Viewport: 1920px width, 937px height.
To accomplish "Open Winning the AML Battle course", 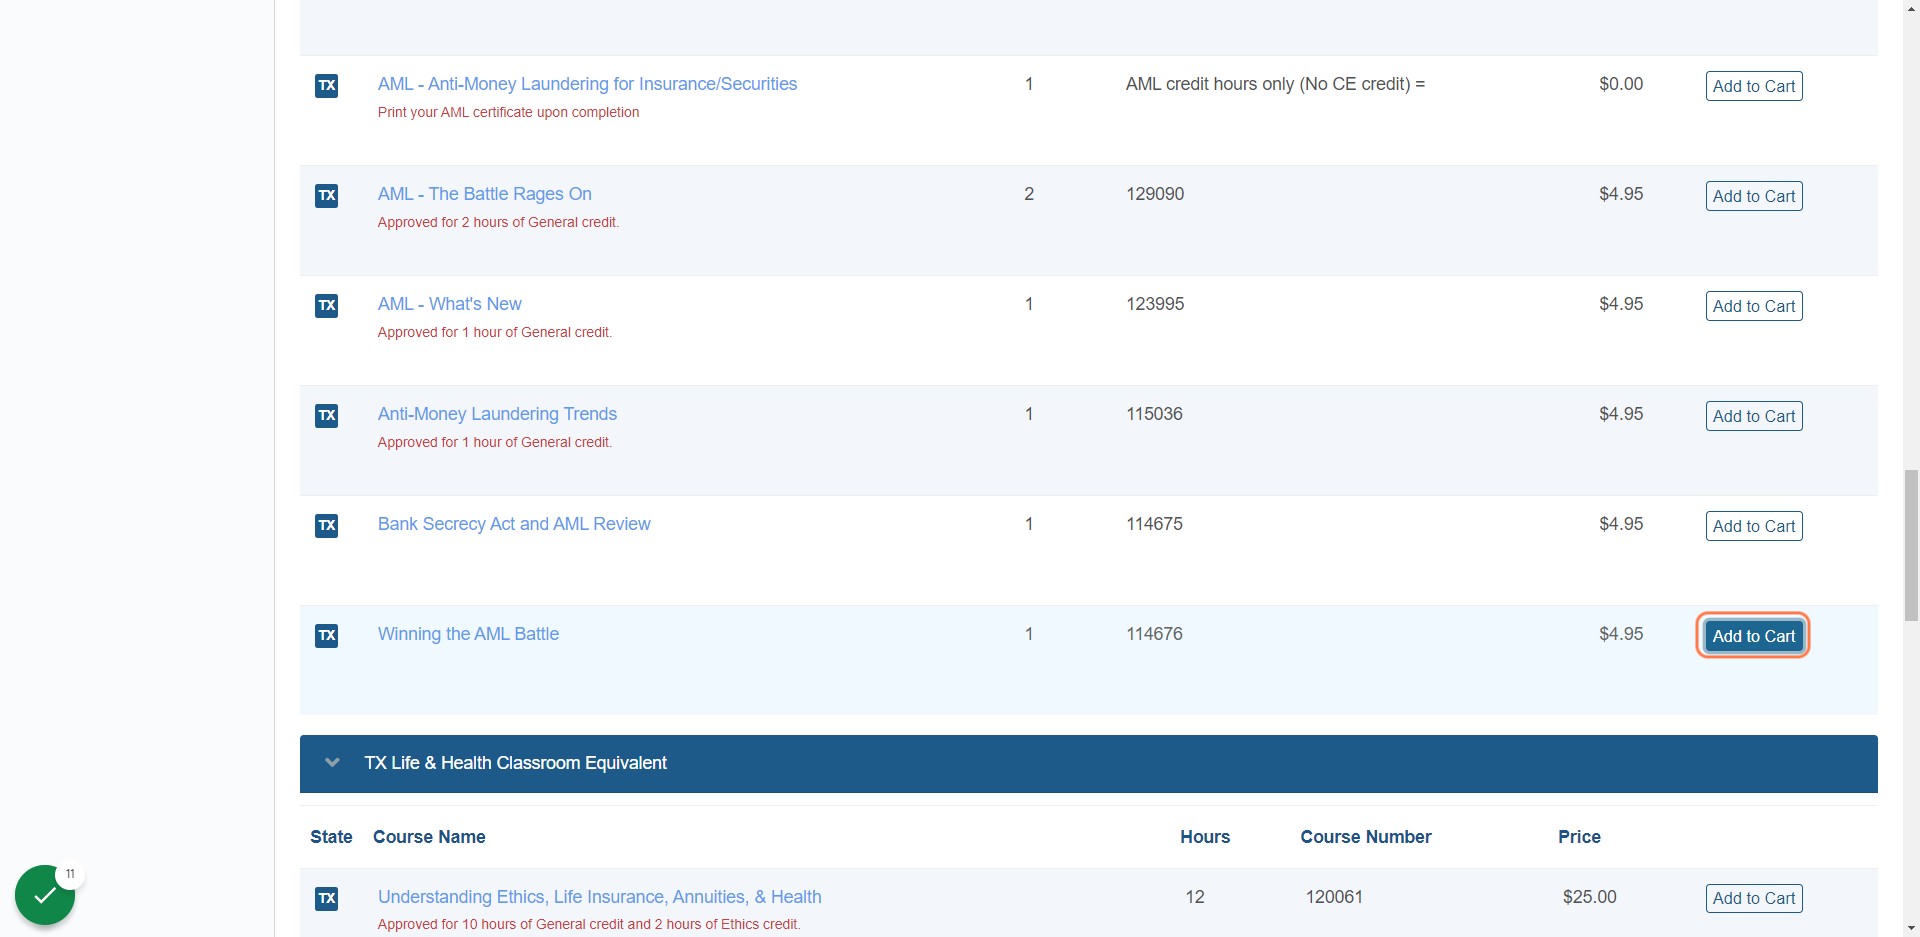I will click(x=468, y=634).
